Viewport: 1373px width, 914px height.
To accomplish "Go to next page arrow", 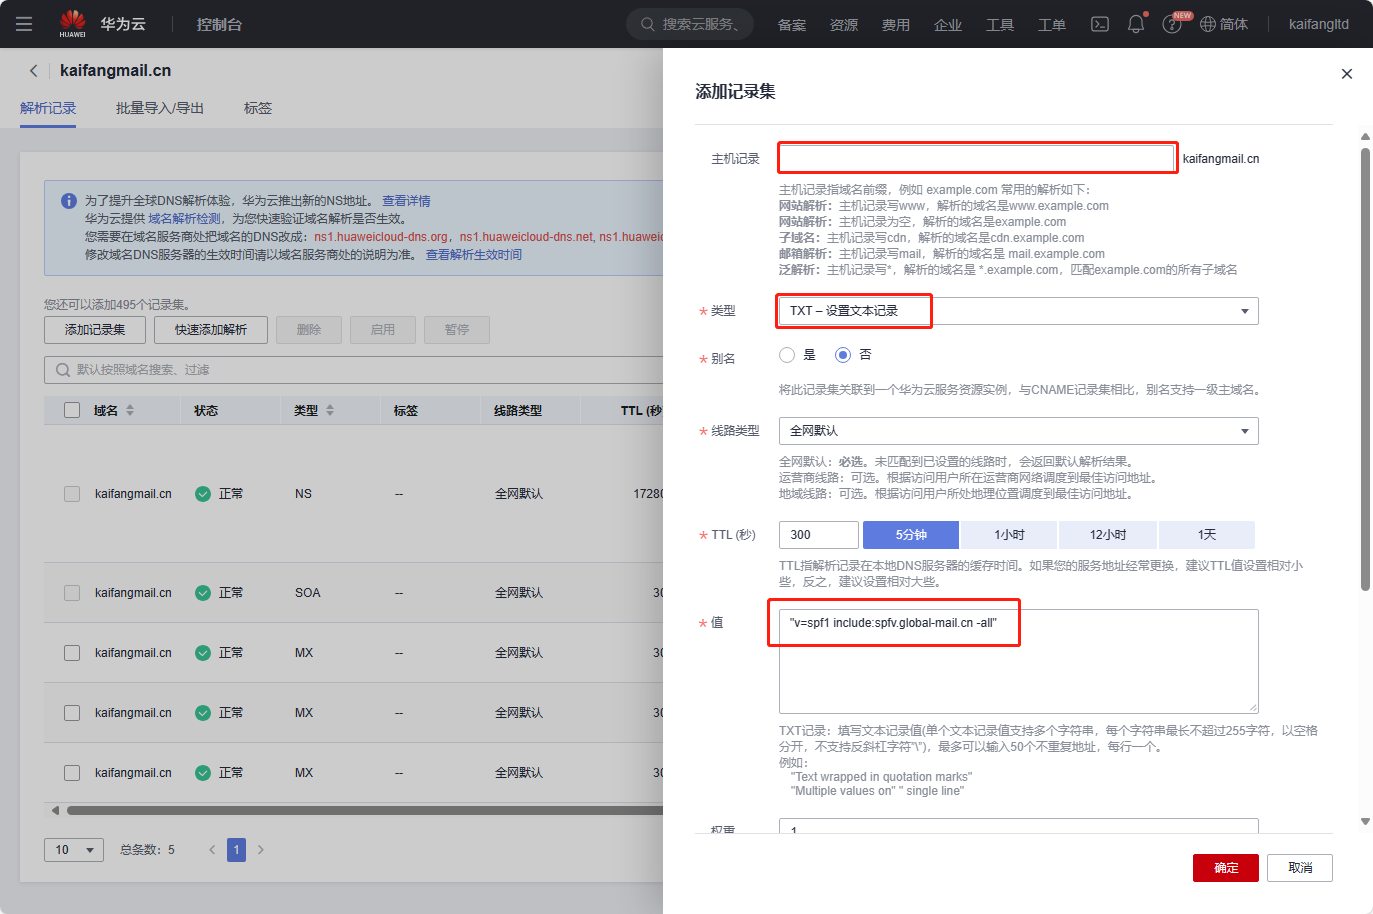I will click(x=261, y=850).
